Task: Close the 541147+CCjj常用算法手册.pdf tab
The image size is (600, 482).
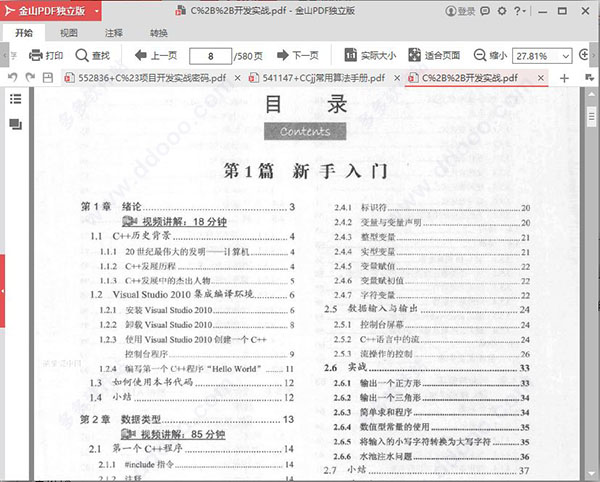Action: (397, 78)
